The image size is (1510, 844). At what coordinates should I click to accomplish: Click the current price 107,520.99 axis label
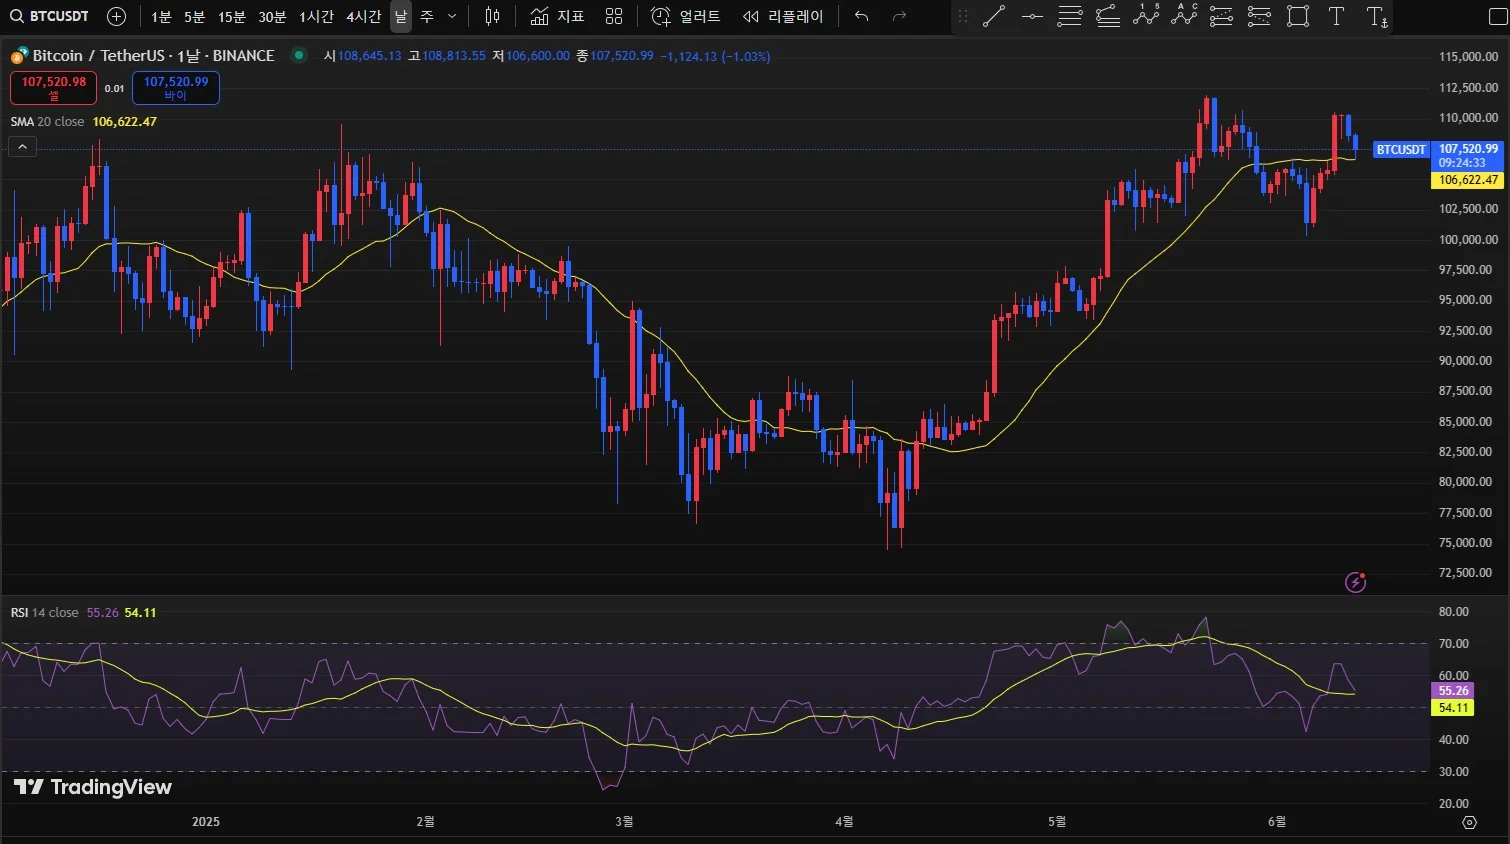pyautogui.click(x=1468, y=149)
